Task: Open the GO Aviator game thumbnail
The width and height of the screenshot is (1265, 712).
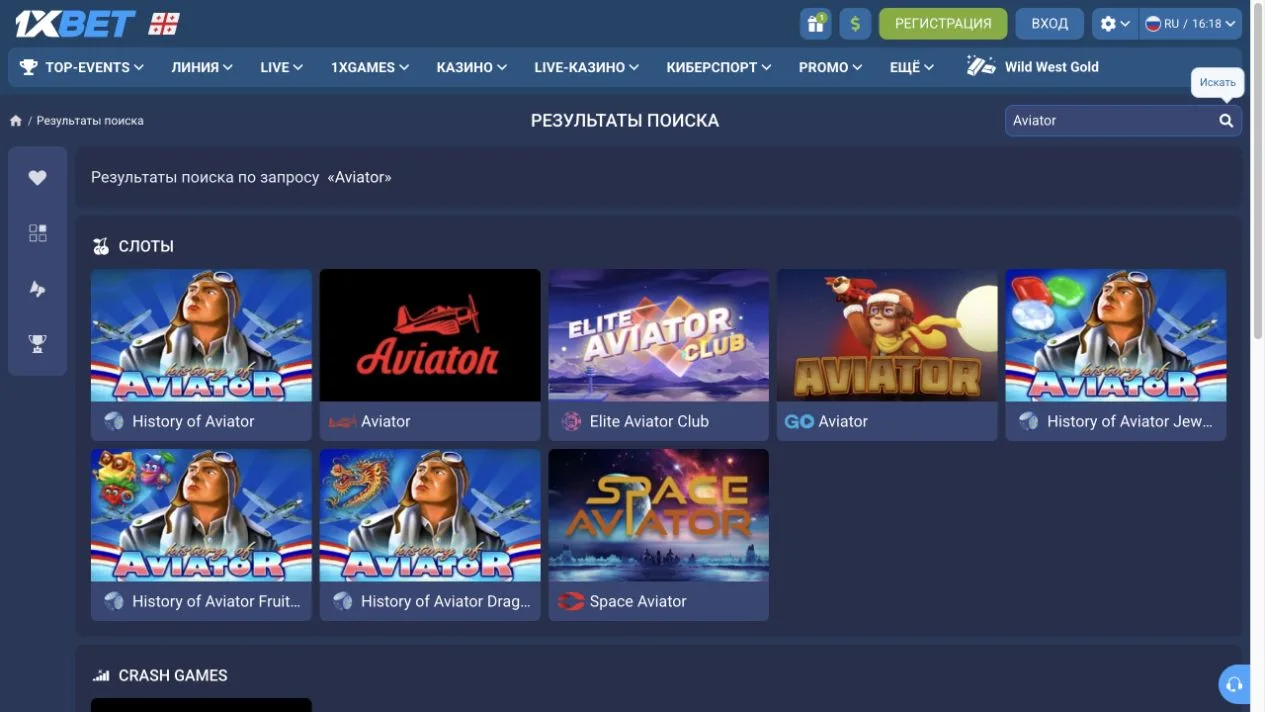Action: pyautogui.click(x=887, y=335)
